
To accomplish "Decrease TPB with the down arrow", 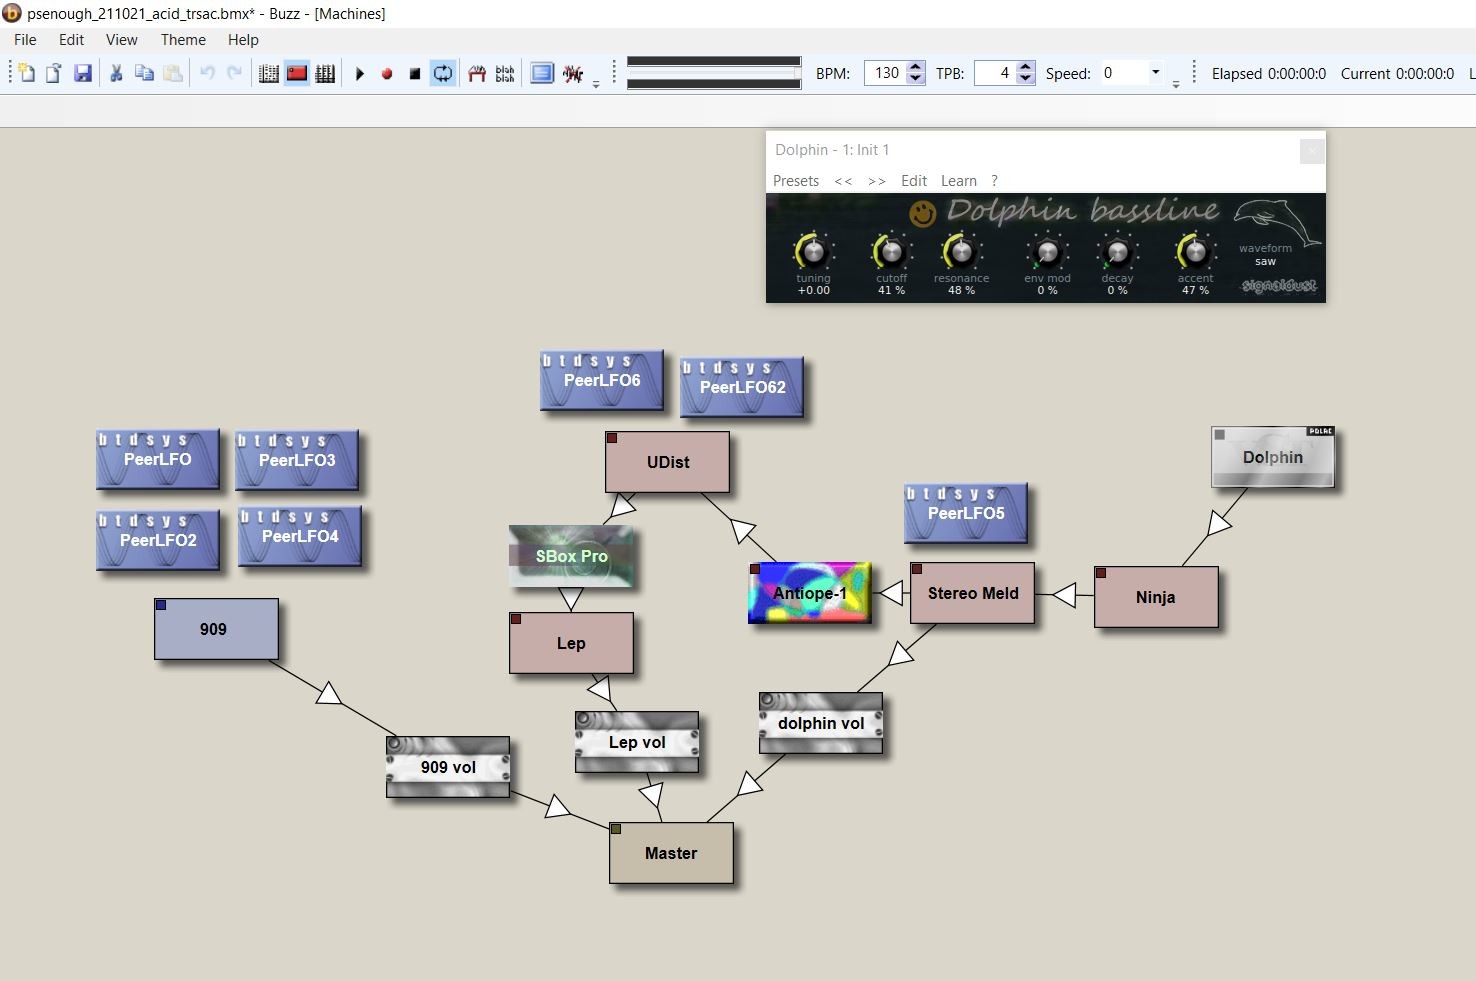I will pos(1025,79).
